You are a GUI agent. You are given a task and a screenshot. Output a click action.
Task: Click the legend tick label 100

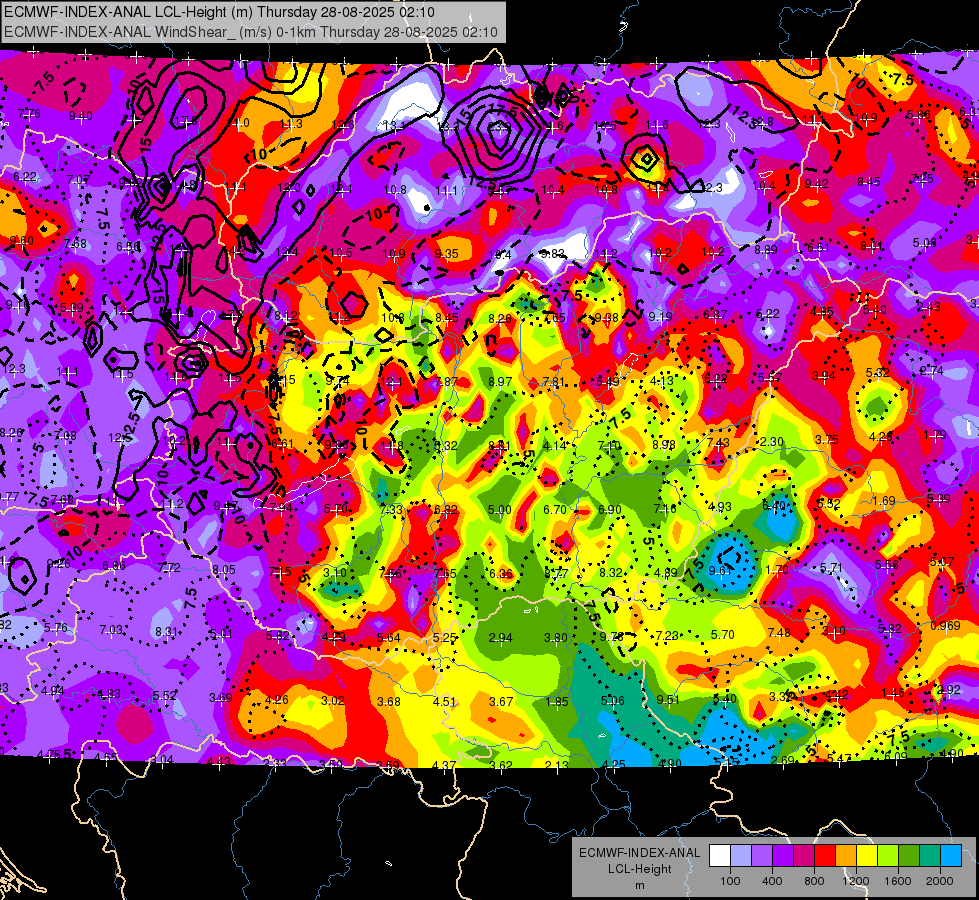[x=731, y=881]
